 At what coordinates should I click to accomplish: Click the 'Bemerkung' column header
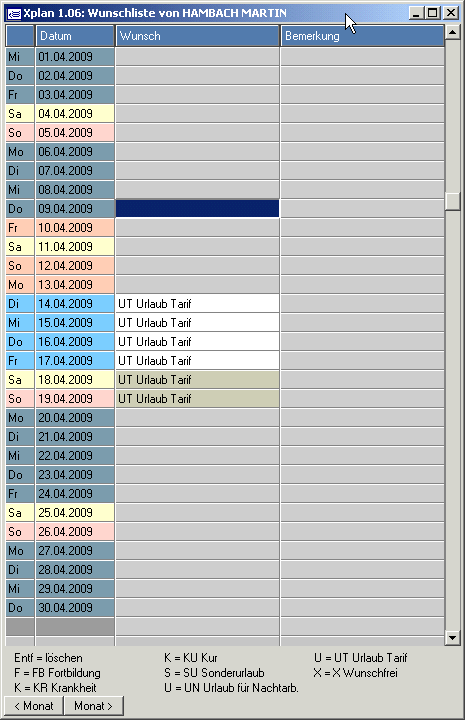click(x=362, y=36)
